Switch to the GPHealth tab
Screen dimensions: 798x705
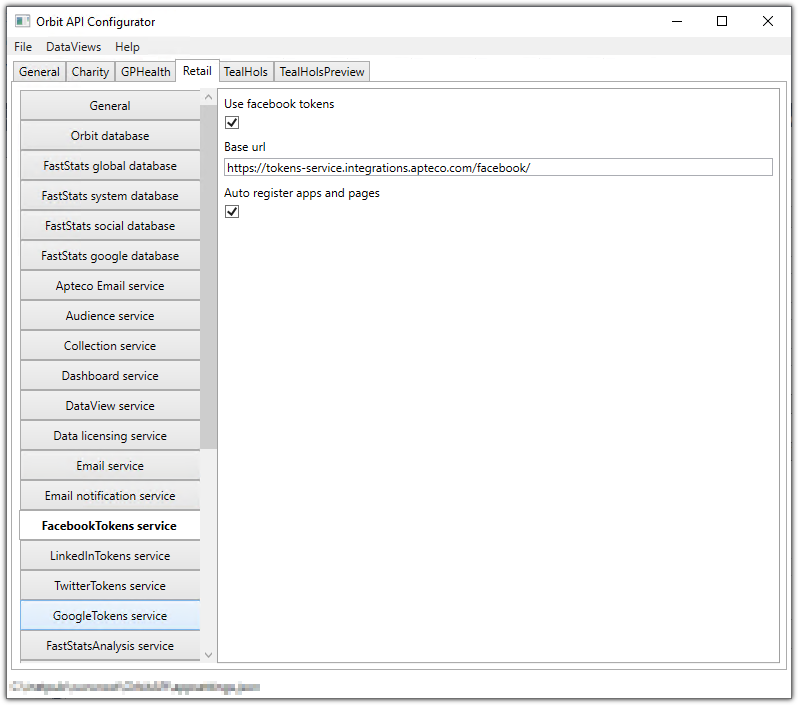[x=146, y=72]
